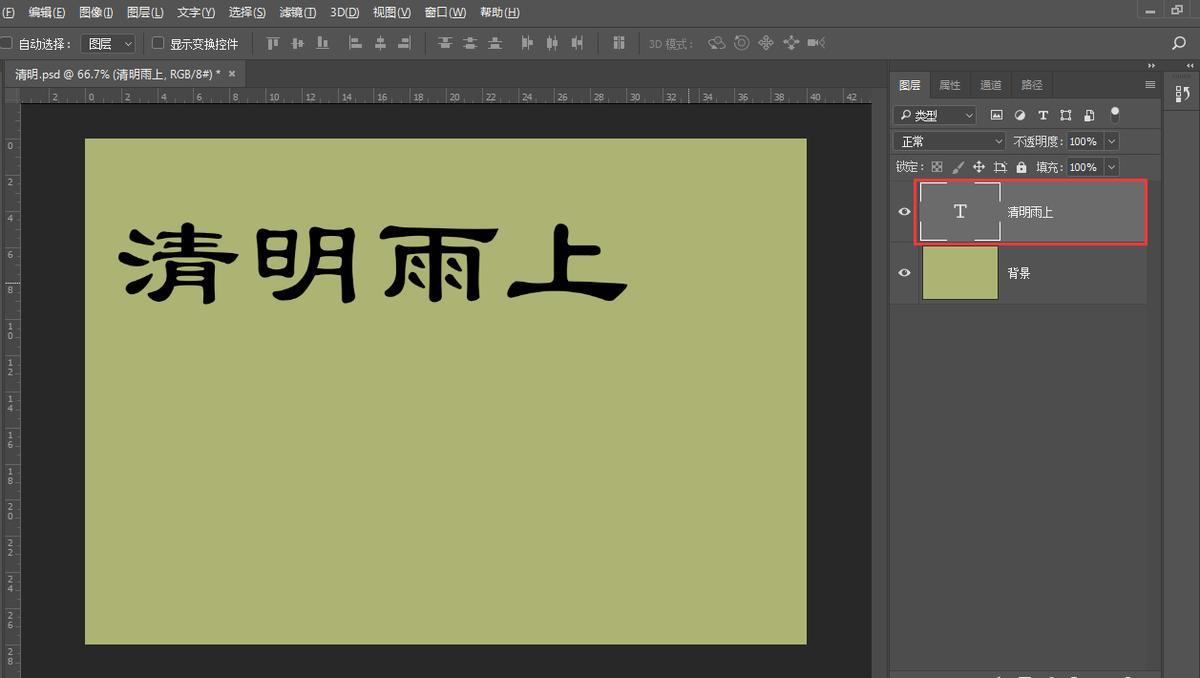
Task: Enable the 显示变换控件 checkbox
Action: coord(157,42)
